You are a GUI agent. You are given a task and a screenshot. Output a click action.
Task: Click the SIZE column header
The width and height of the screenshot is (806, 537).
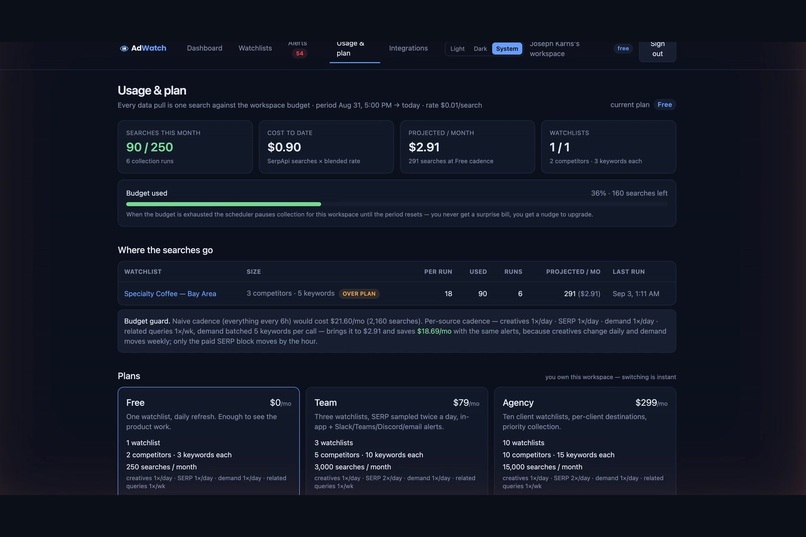[253, 272]
